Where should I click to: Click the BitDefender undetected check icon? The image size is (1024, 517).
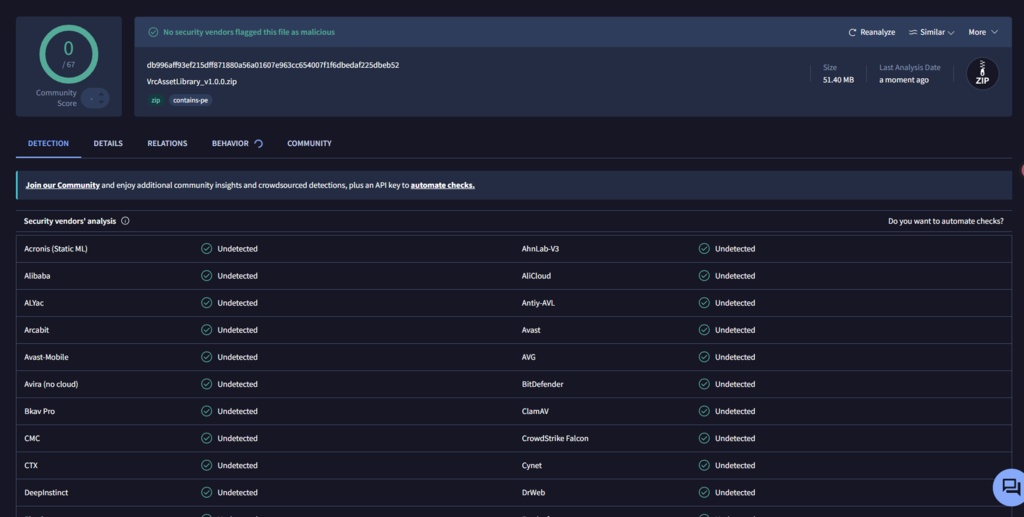704,384
